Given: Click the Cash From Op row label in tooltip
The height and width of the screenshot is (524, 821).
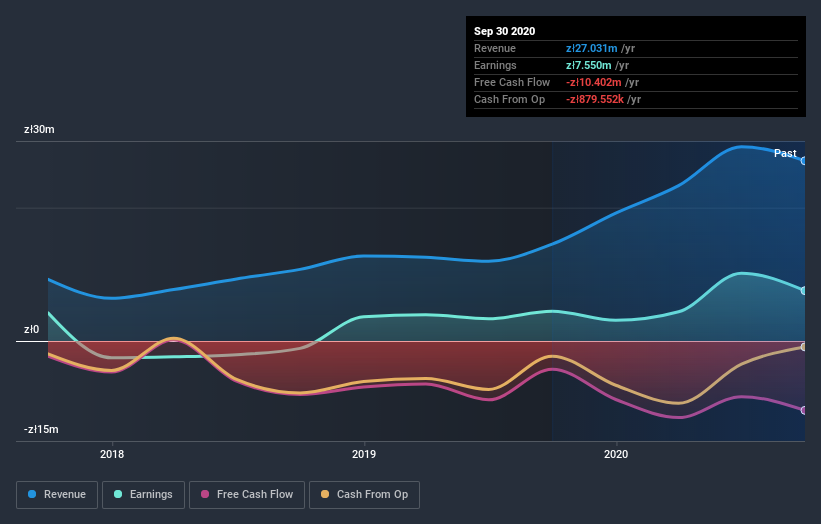Looking at the screenshot, I should point(509,99).
